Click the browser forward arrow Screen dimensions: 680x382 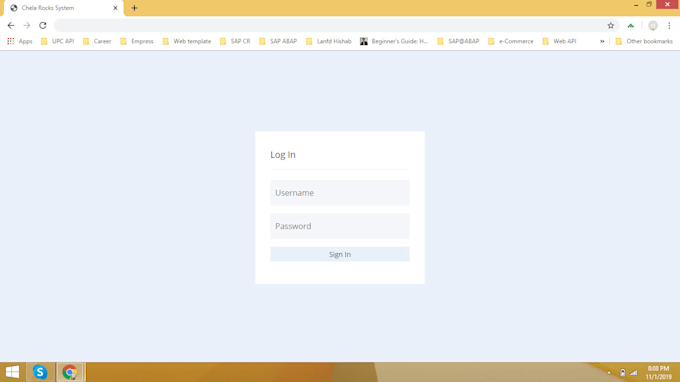(x=27, y=26)
